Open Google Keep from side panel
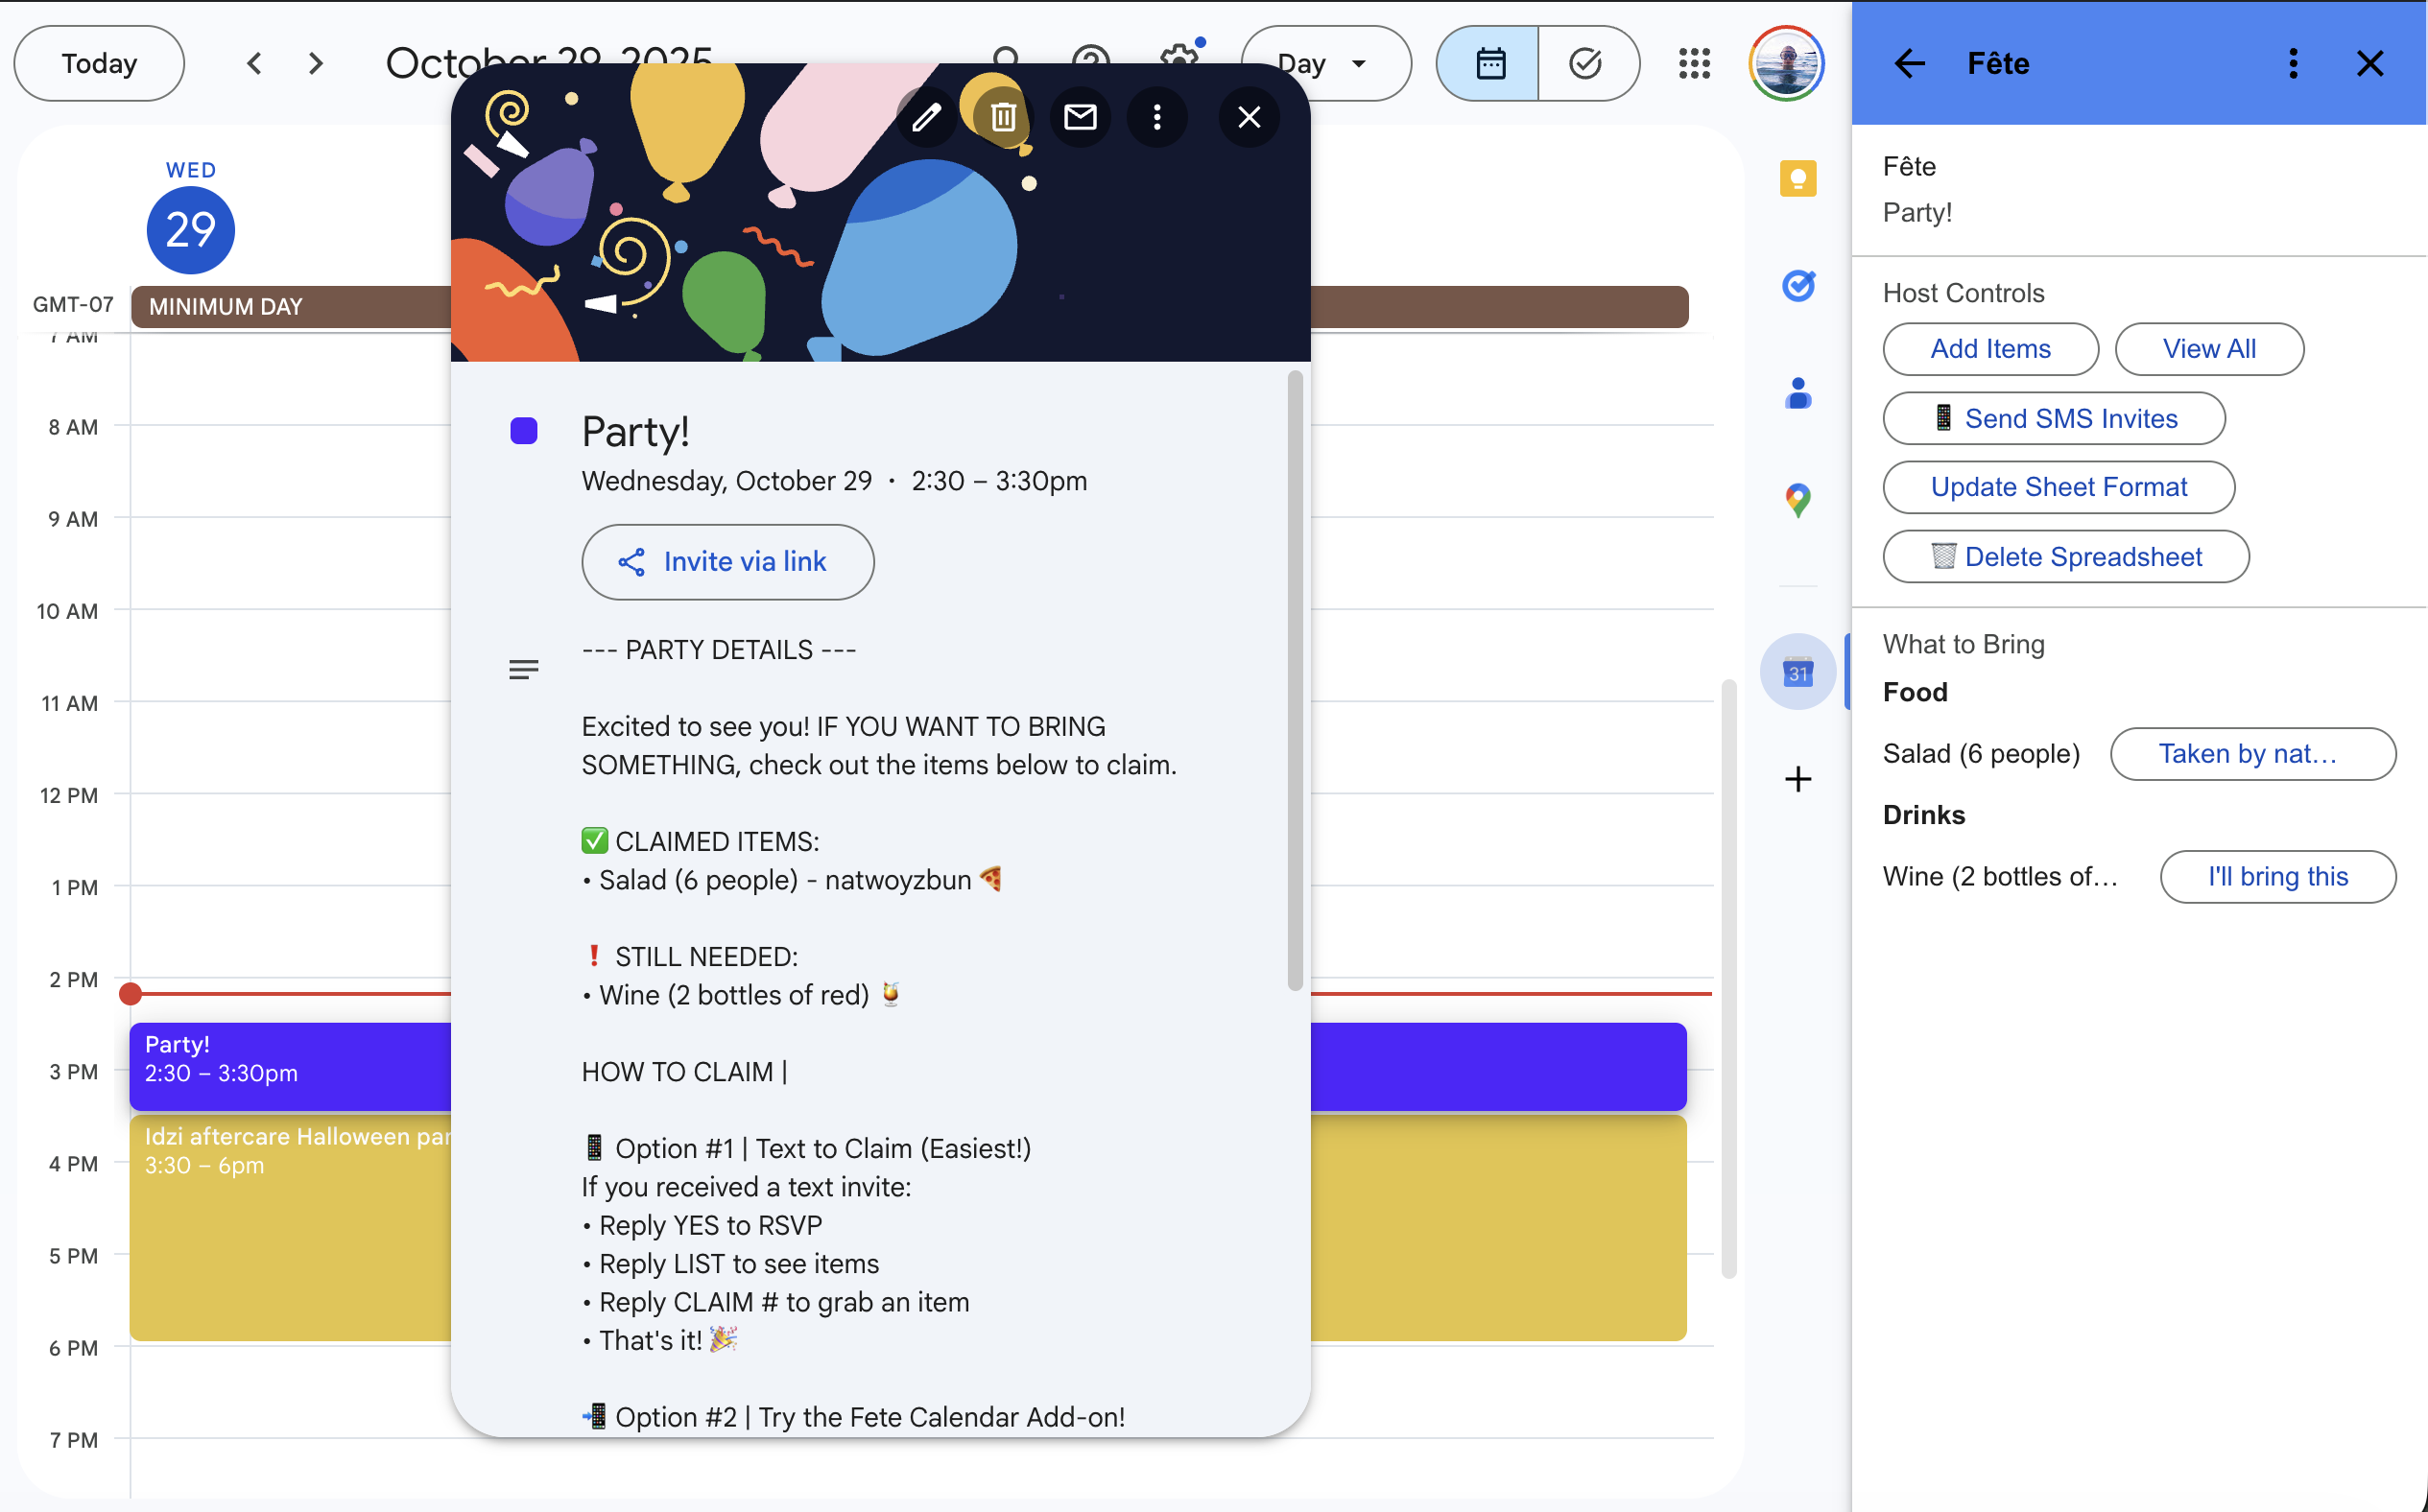 pos(1797,179)
